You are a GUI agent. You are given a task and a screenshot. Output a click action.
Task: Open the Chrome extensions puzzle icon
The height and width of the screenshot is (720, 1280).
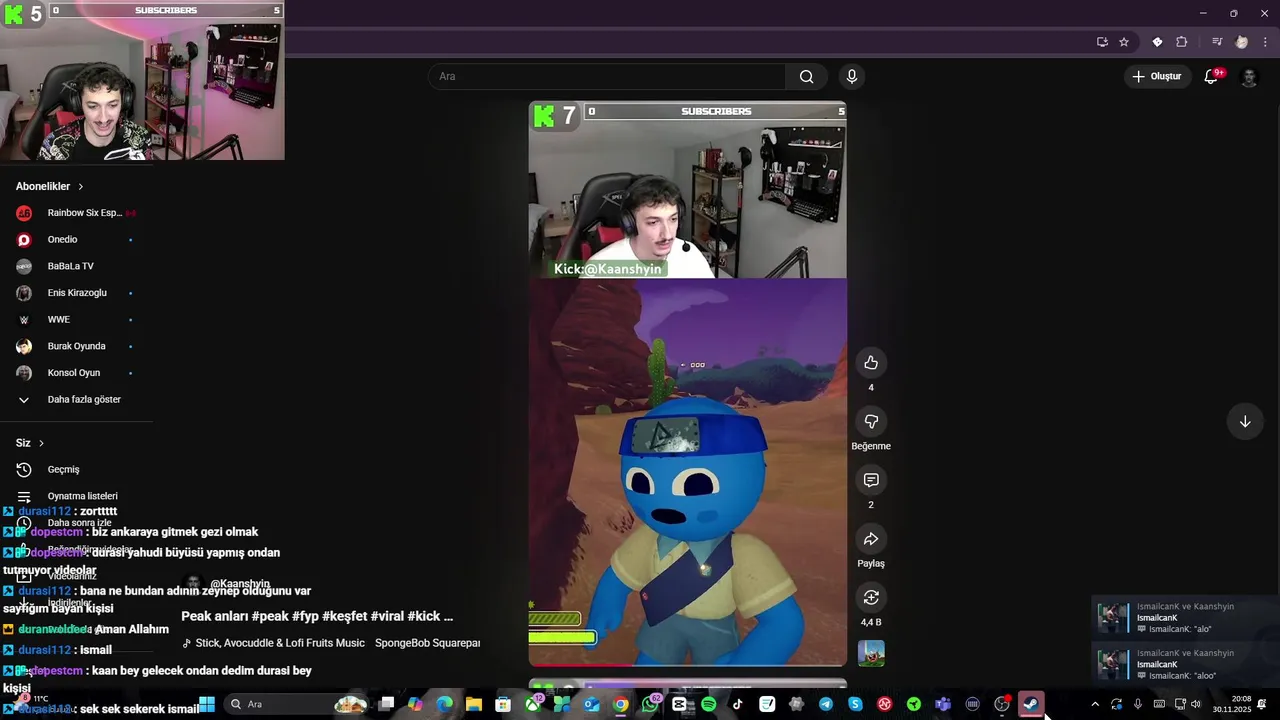click(x=1182, y=42)
